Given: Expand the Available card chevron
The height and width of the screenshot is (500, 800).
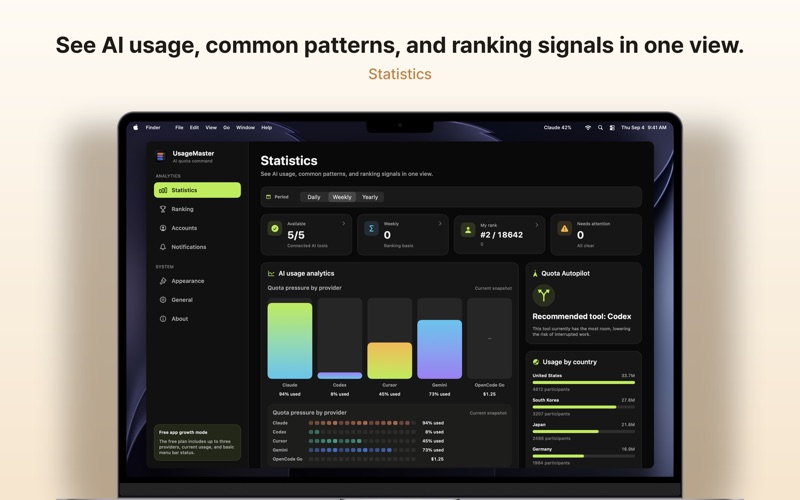Looking at the screenshot, I should 343,223.
